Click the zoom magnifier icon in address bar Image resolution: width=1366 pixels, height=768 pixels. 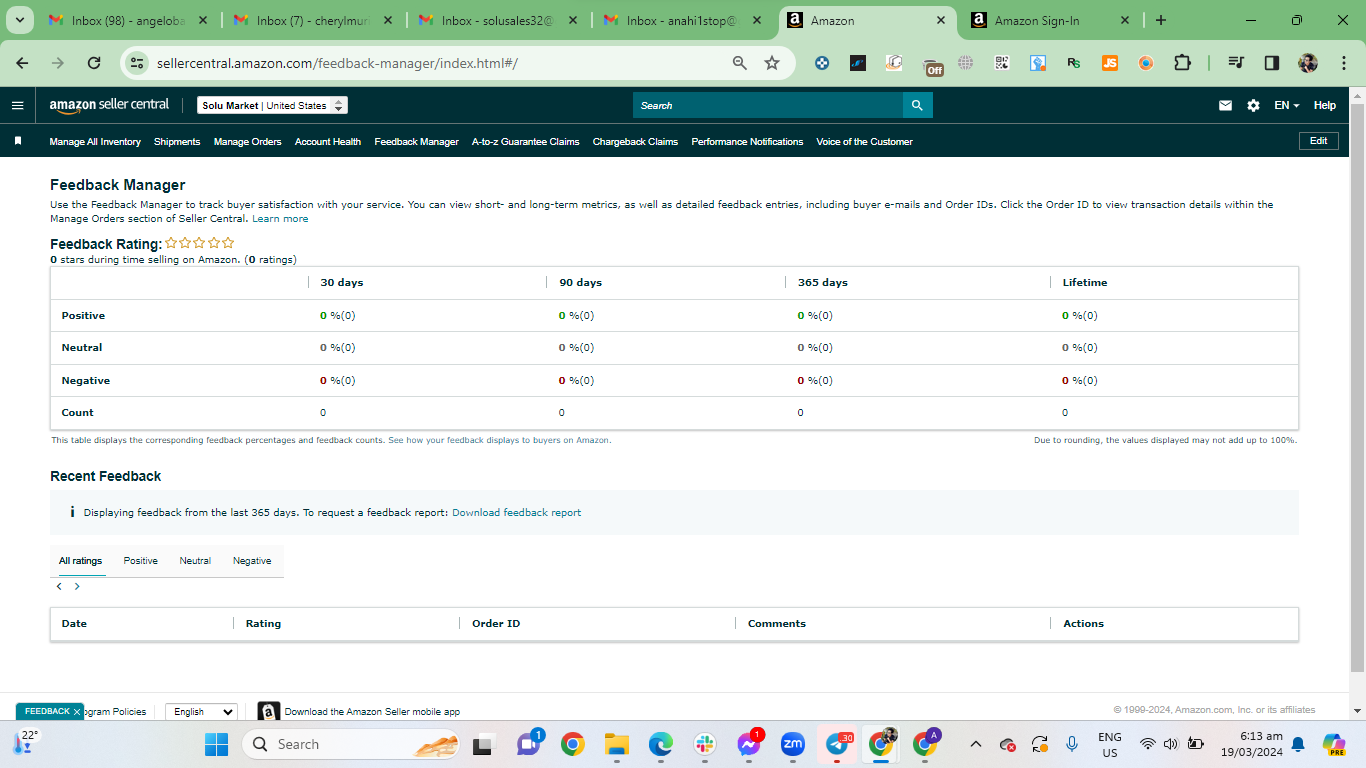coord(740,63)
